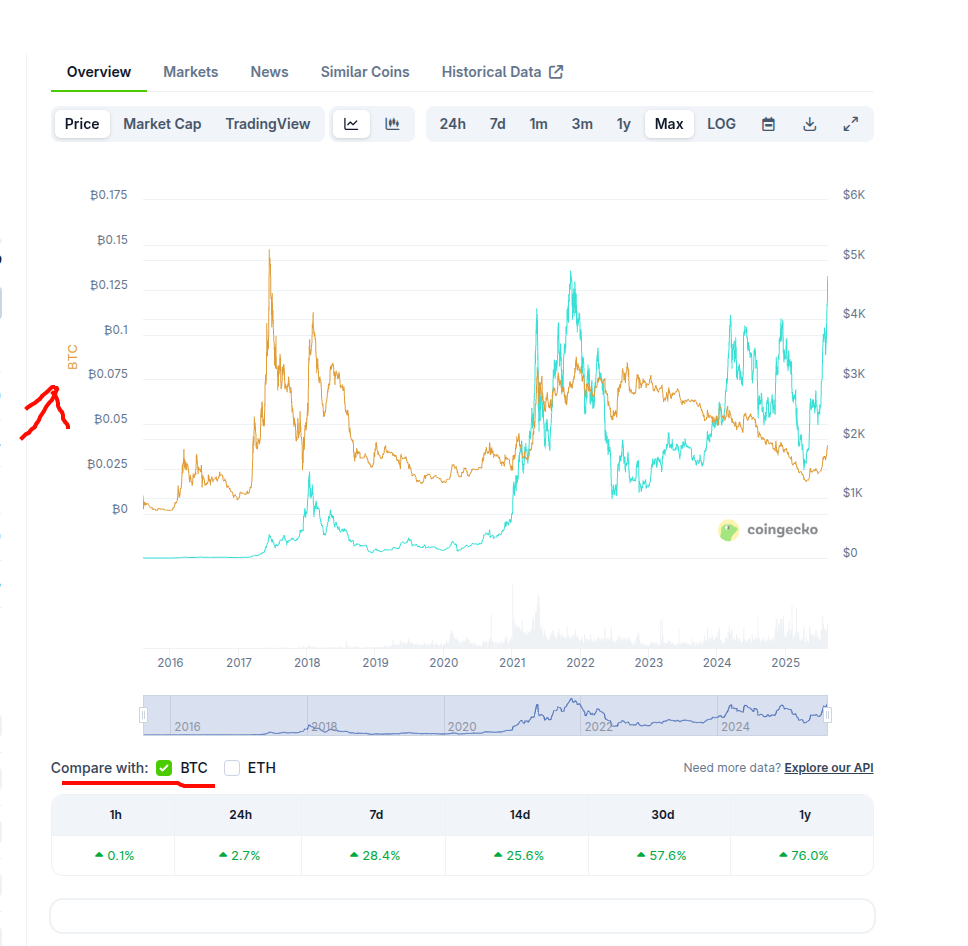The width and height of the screenshot is (968, 946).
Task: Download chart data icon
Action: 809,124
